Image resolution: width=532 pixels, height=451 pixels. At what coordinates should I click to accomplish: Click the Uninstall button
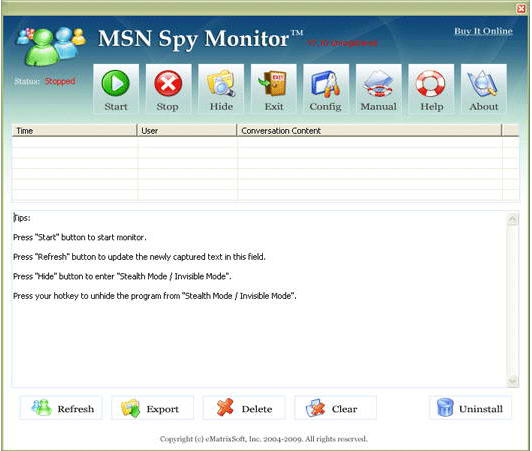pos(470,408)
